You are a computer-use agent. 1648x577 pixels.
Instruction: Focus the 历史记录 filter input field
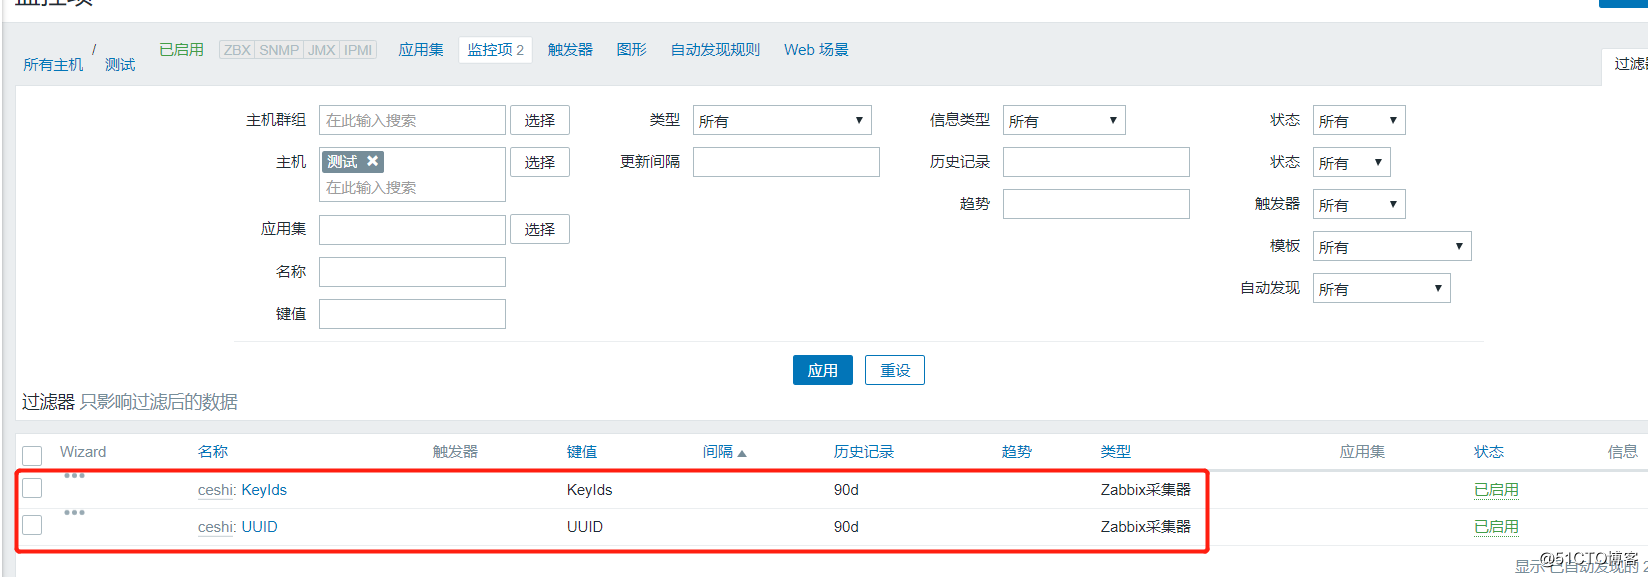(x=1096, y=162)
